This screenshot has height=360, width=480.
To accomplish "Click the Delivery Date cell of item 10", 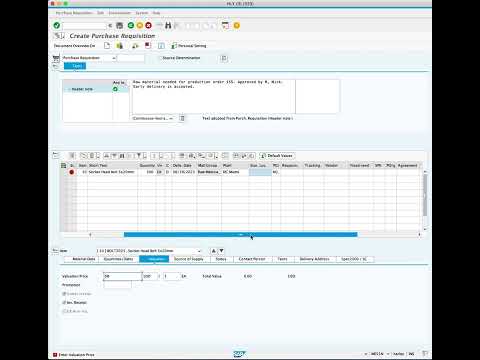I will [x=184, y=172].
